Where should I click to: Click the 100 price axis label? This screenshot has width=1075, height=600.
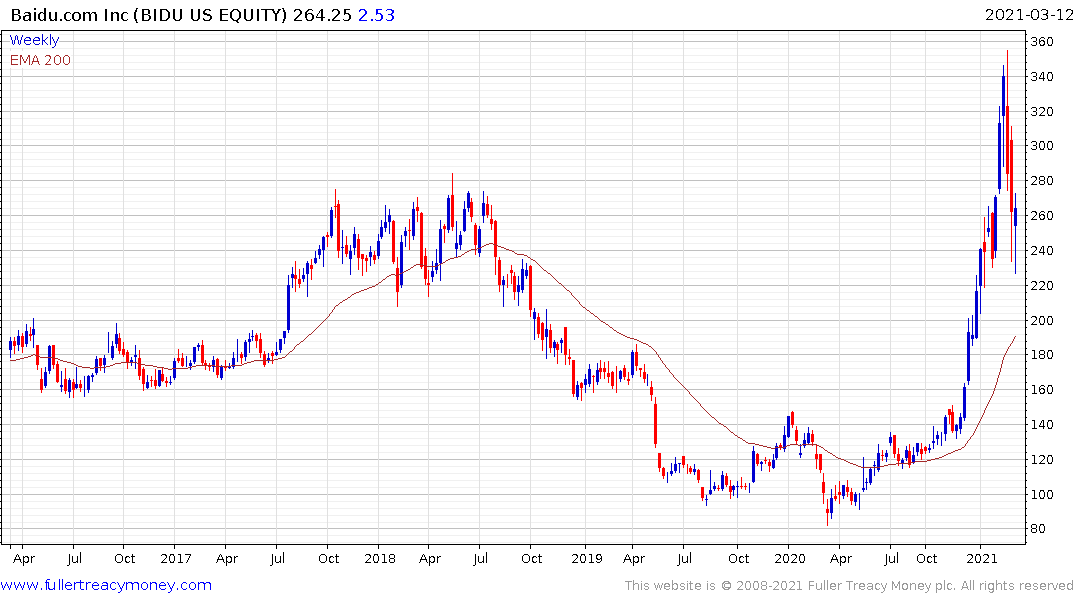click(1042, 495)
